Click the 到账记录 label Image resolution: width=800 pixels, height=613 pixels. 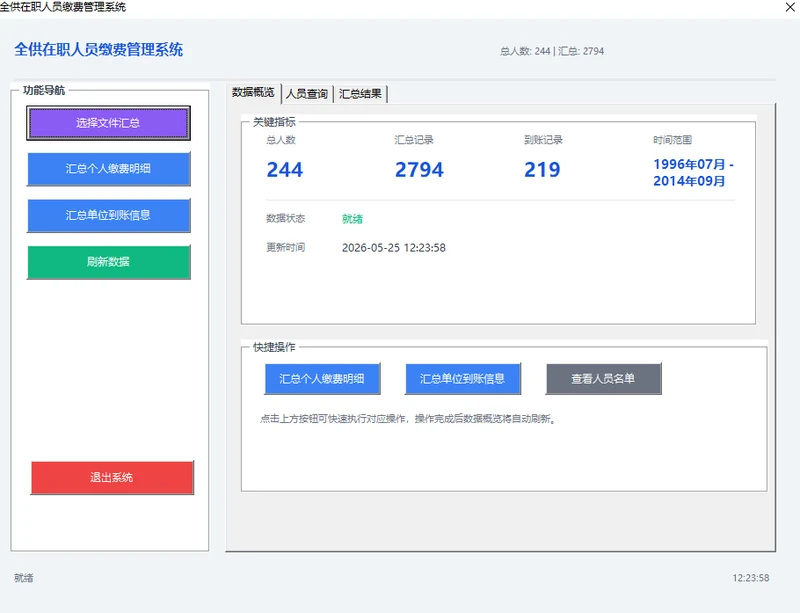click(x=543, y=140)
